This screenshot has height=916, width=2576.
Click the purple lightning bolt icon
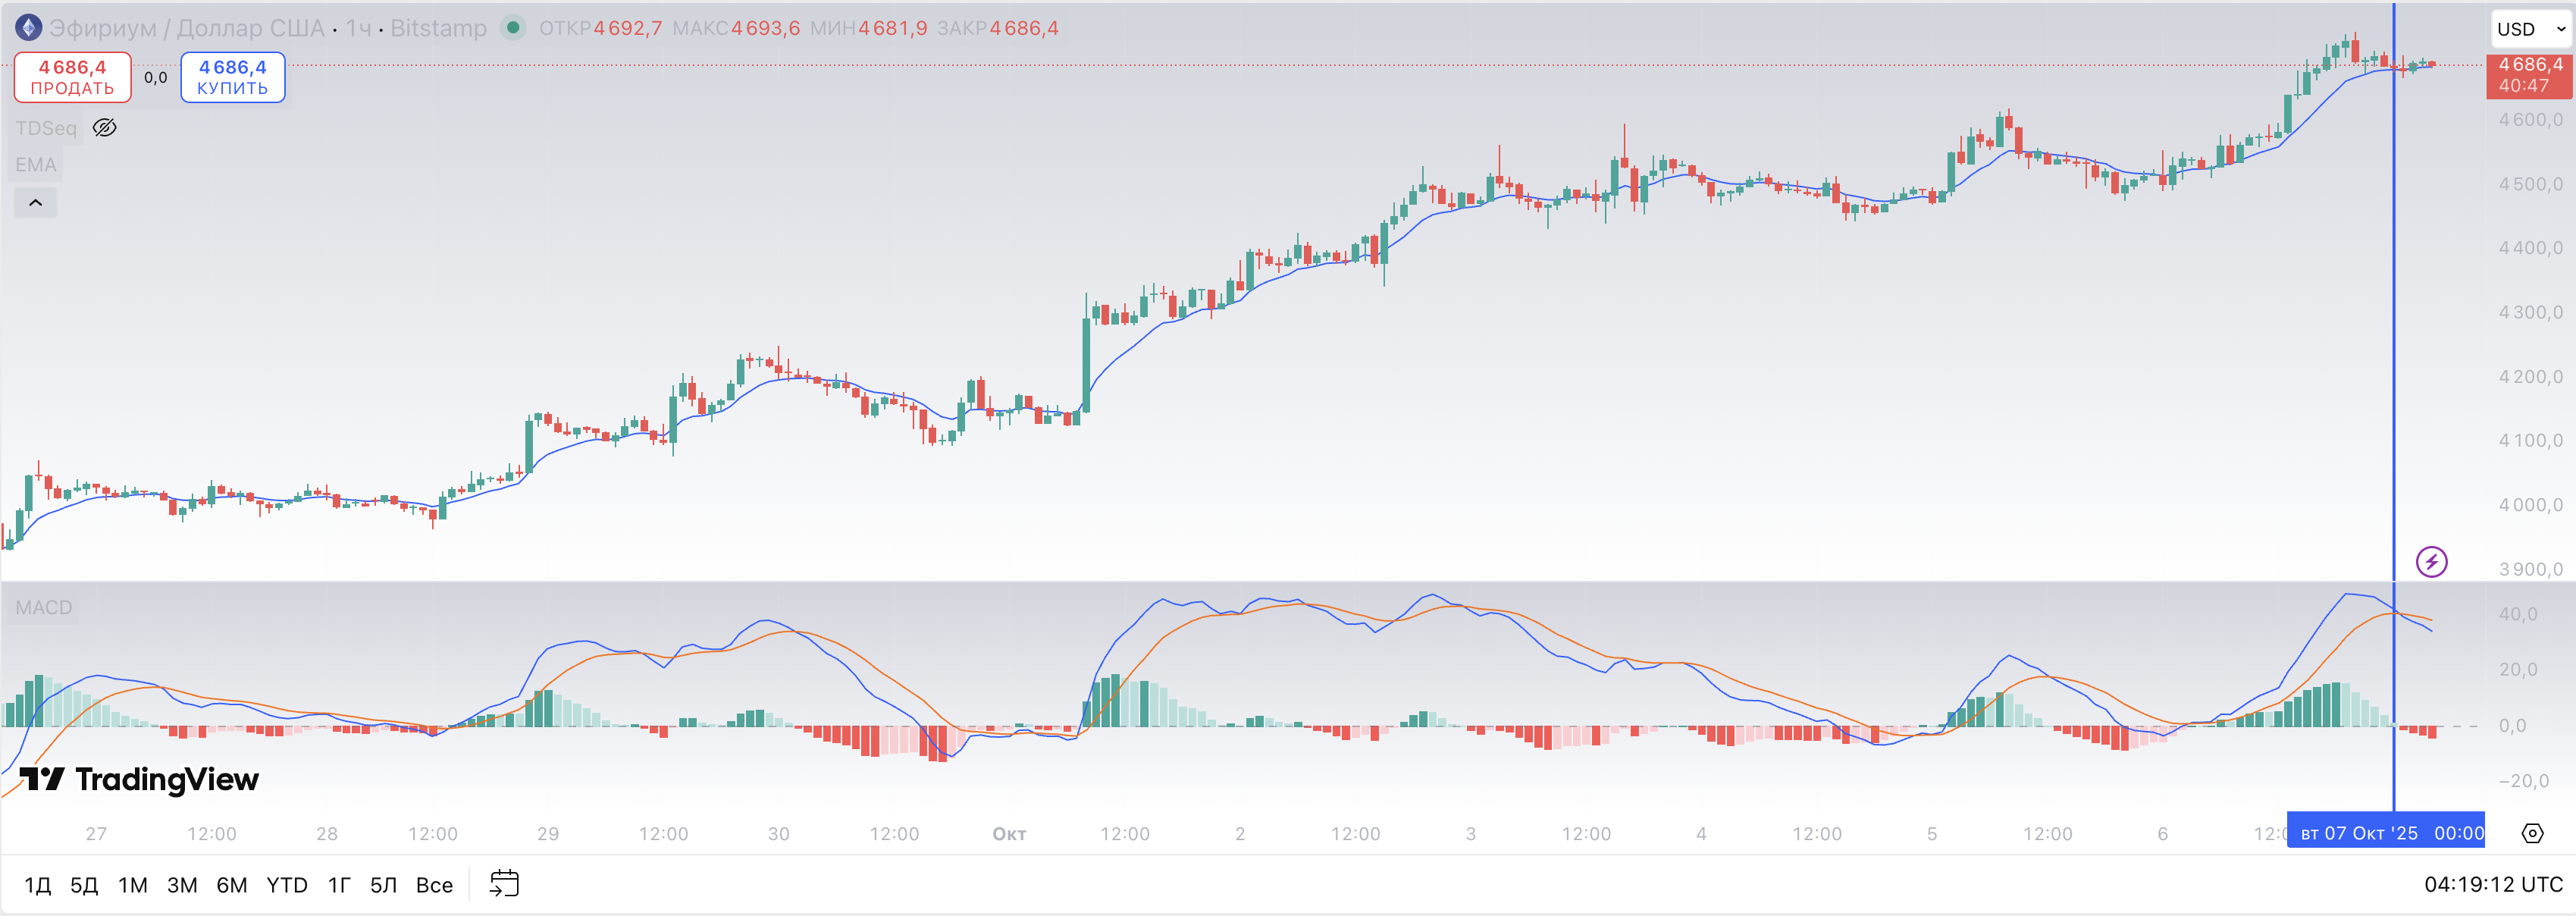coord(2431,562)
